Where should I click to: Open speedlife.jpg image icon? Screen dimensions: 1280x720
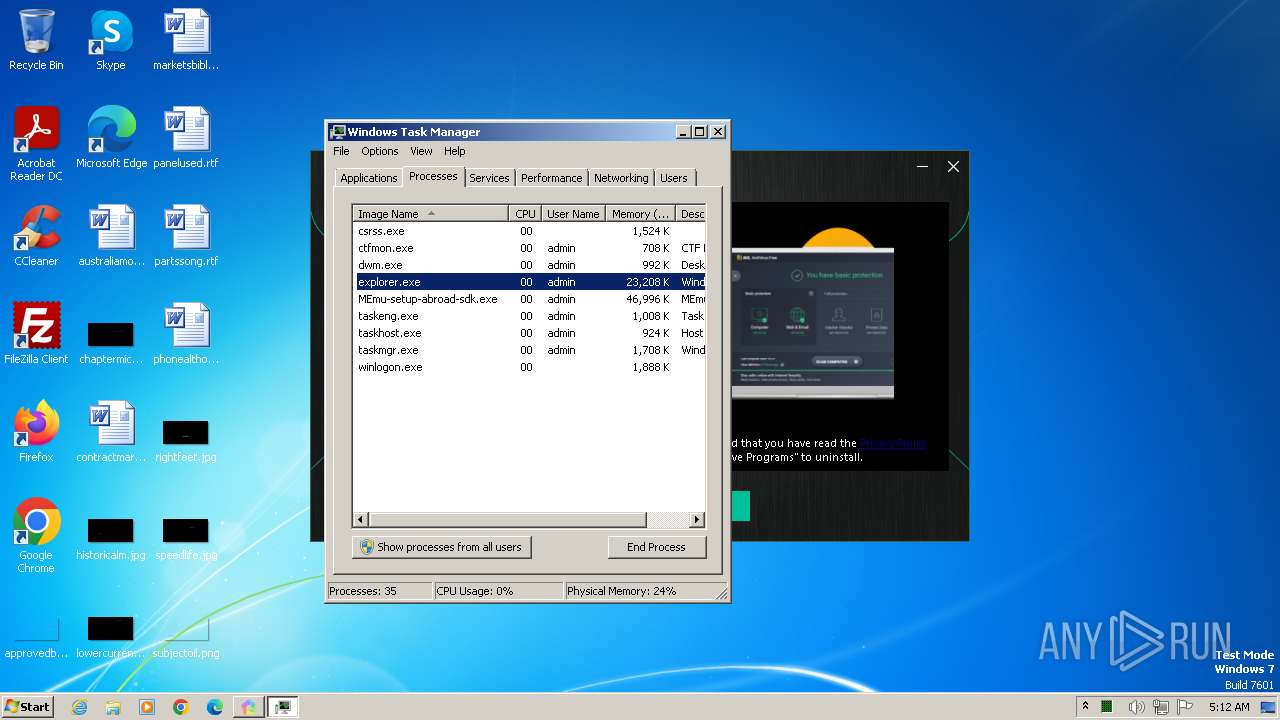coord(186,538)
